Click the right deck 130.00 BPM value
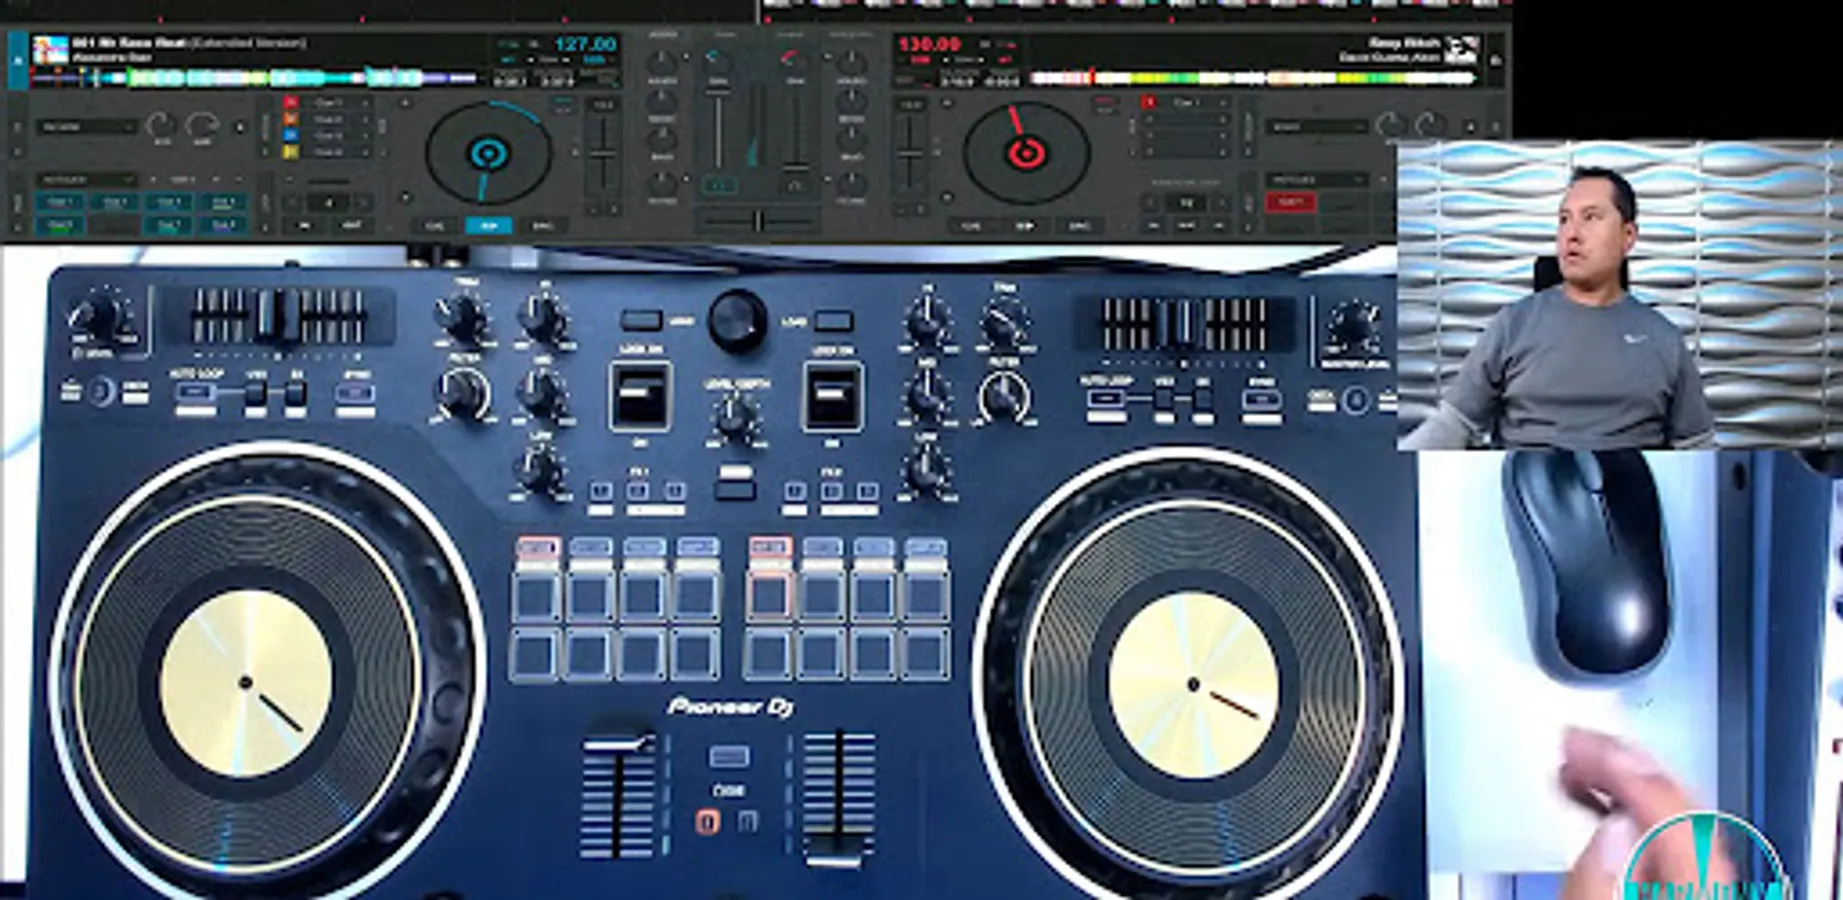Image resolution: width=1843 pixels, height=900 pixels. [929, 45]
